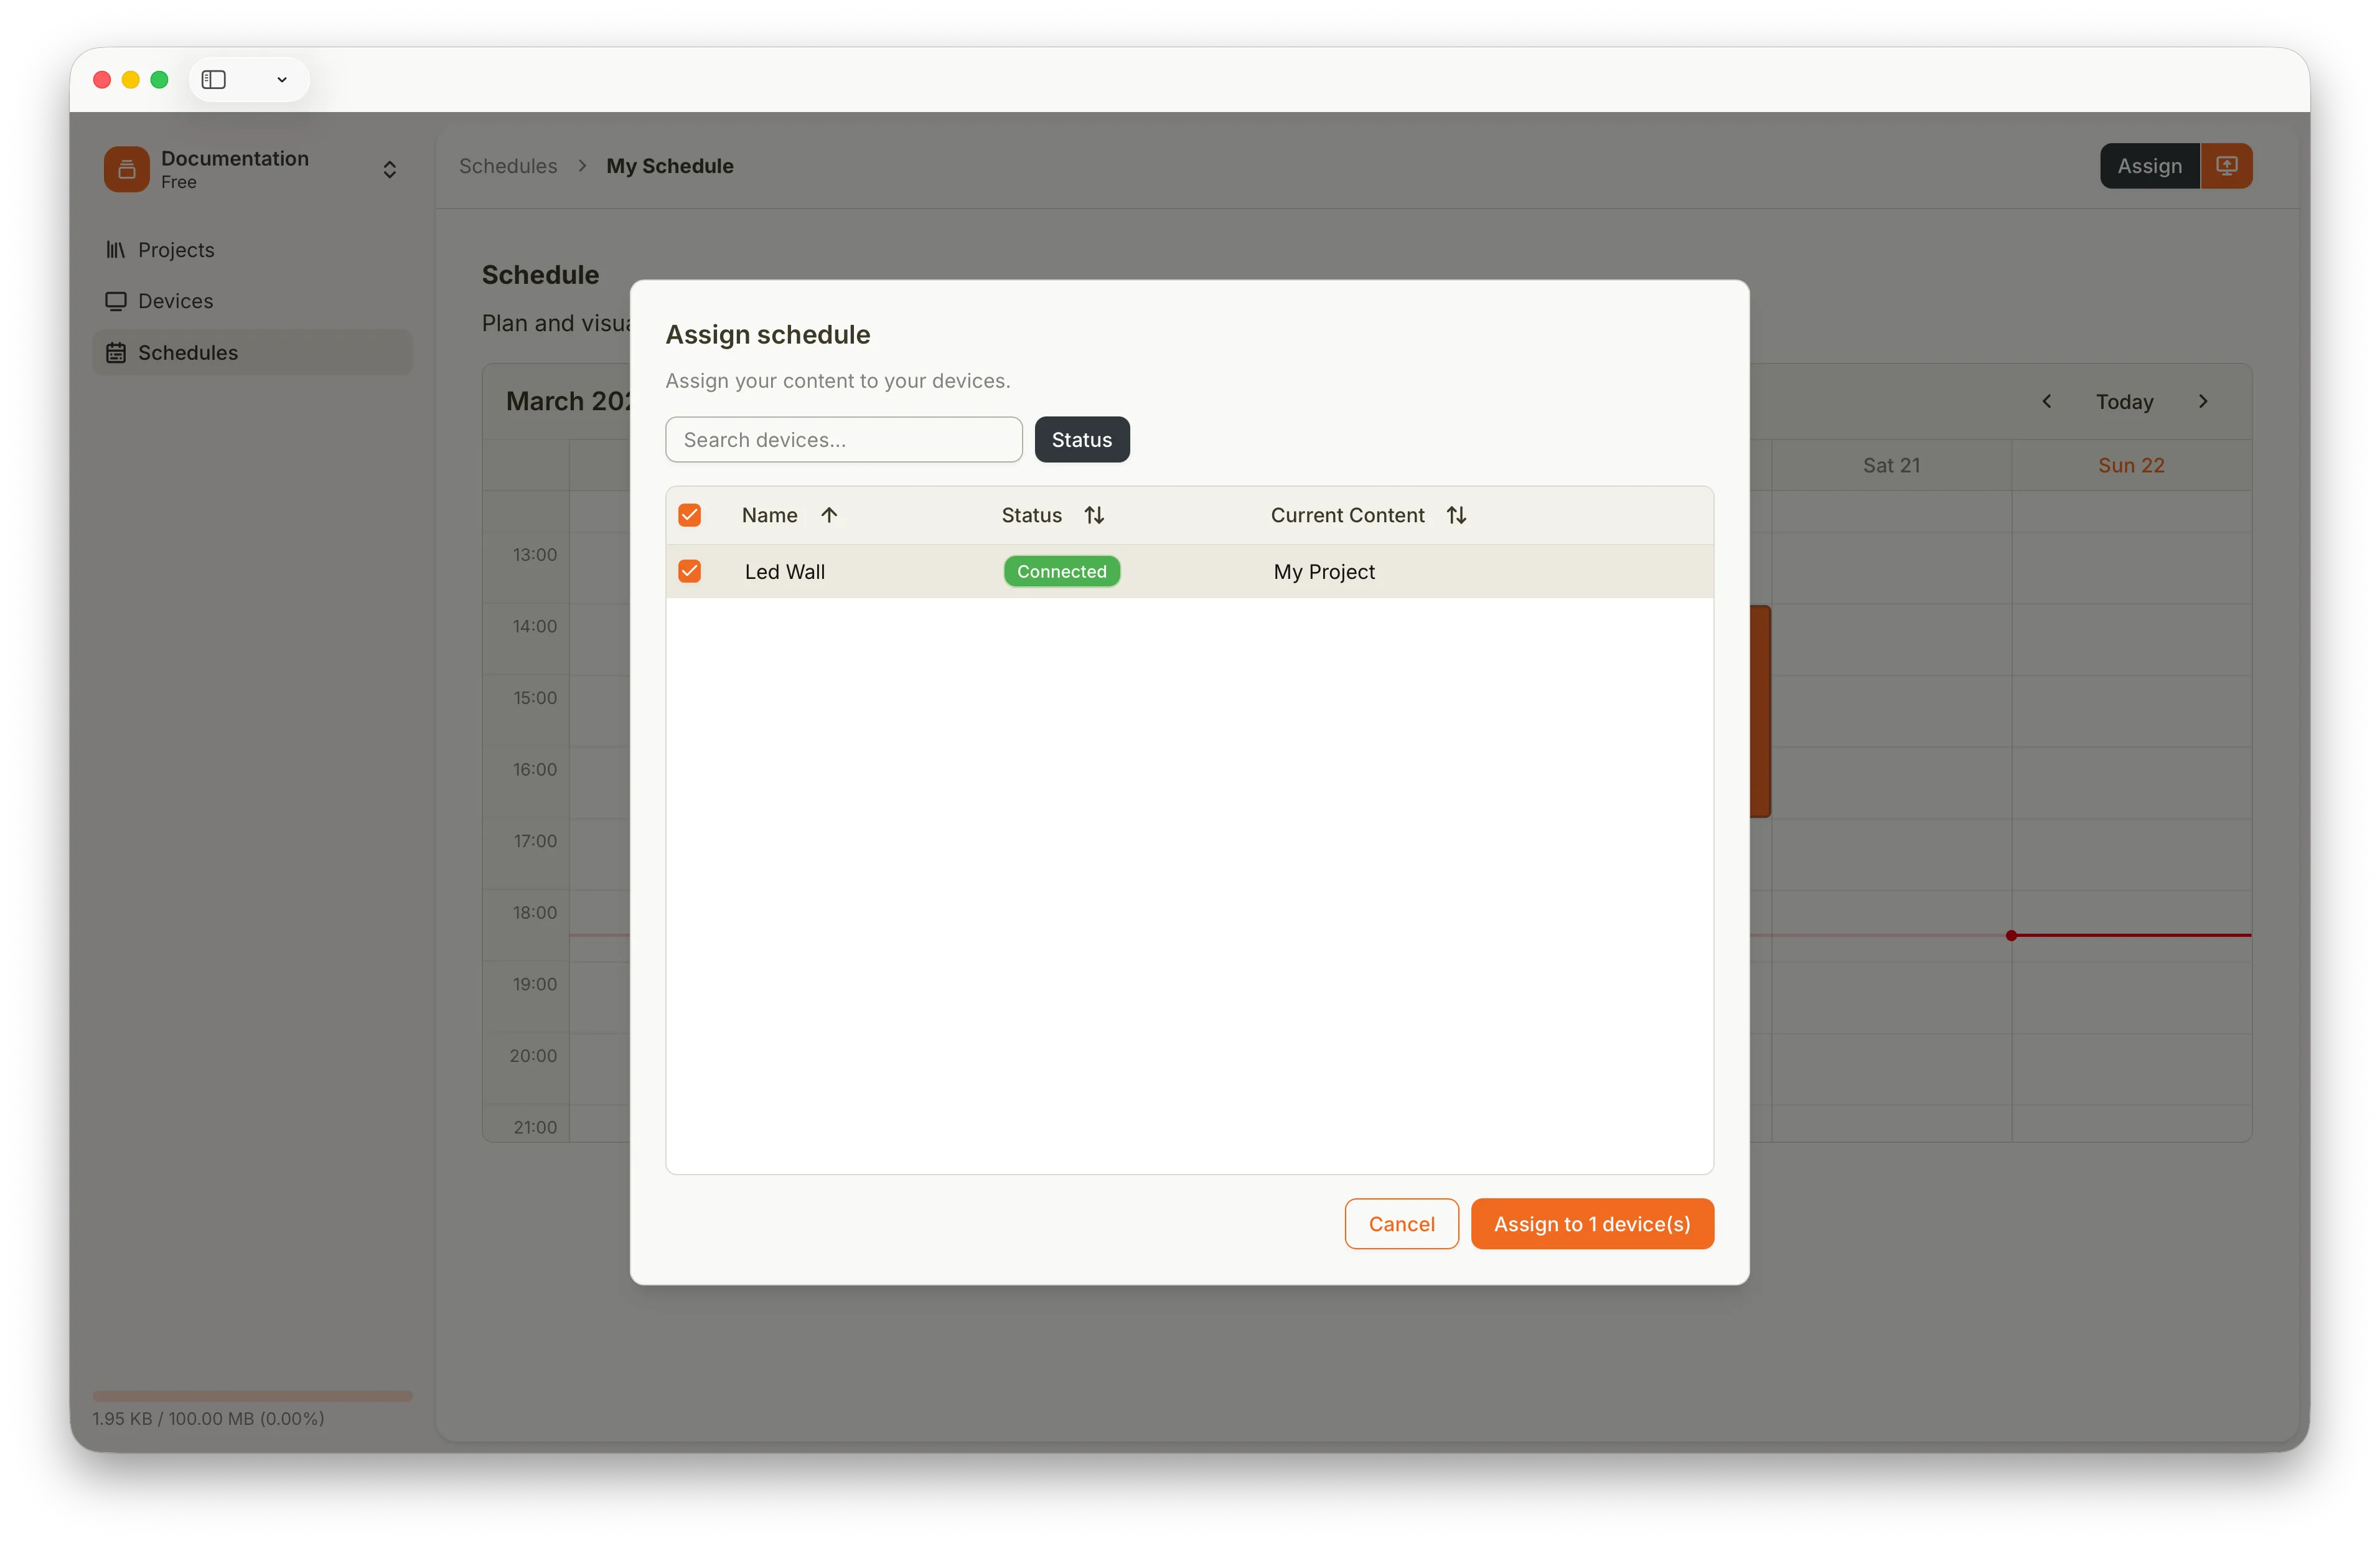Uncheck the select-all header checkbox

(690, 515)
